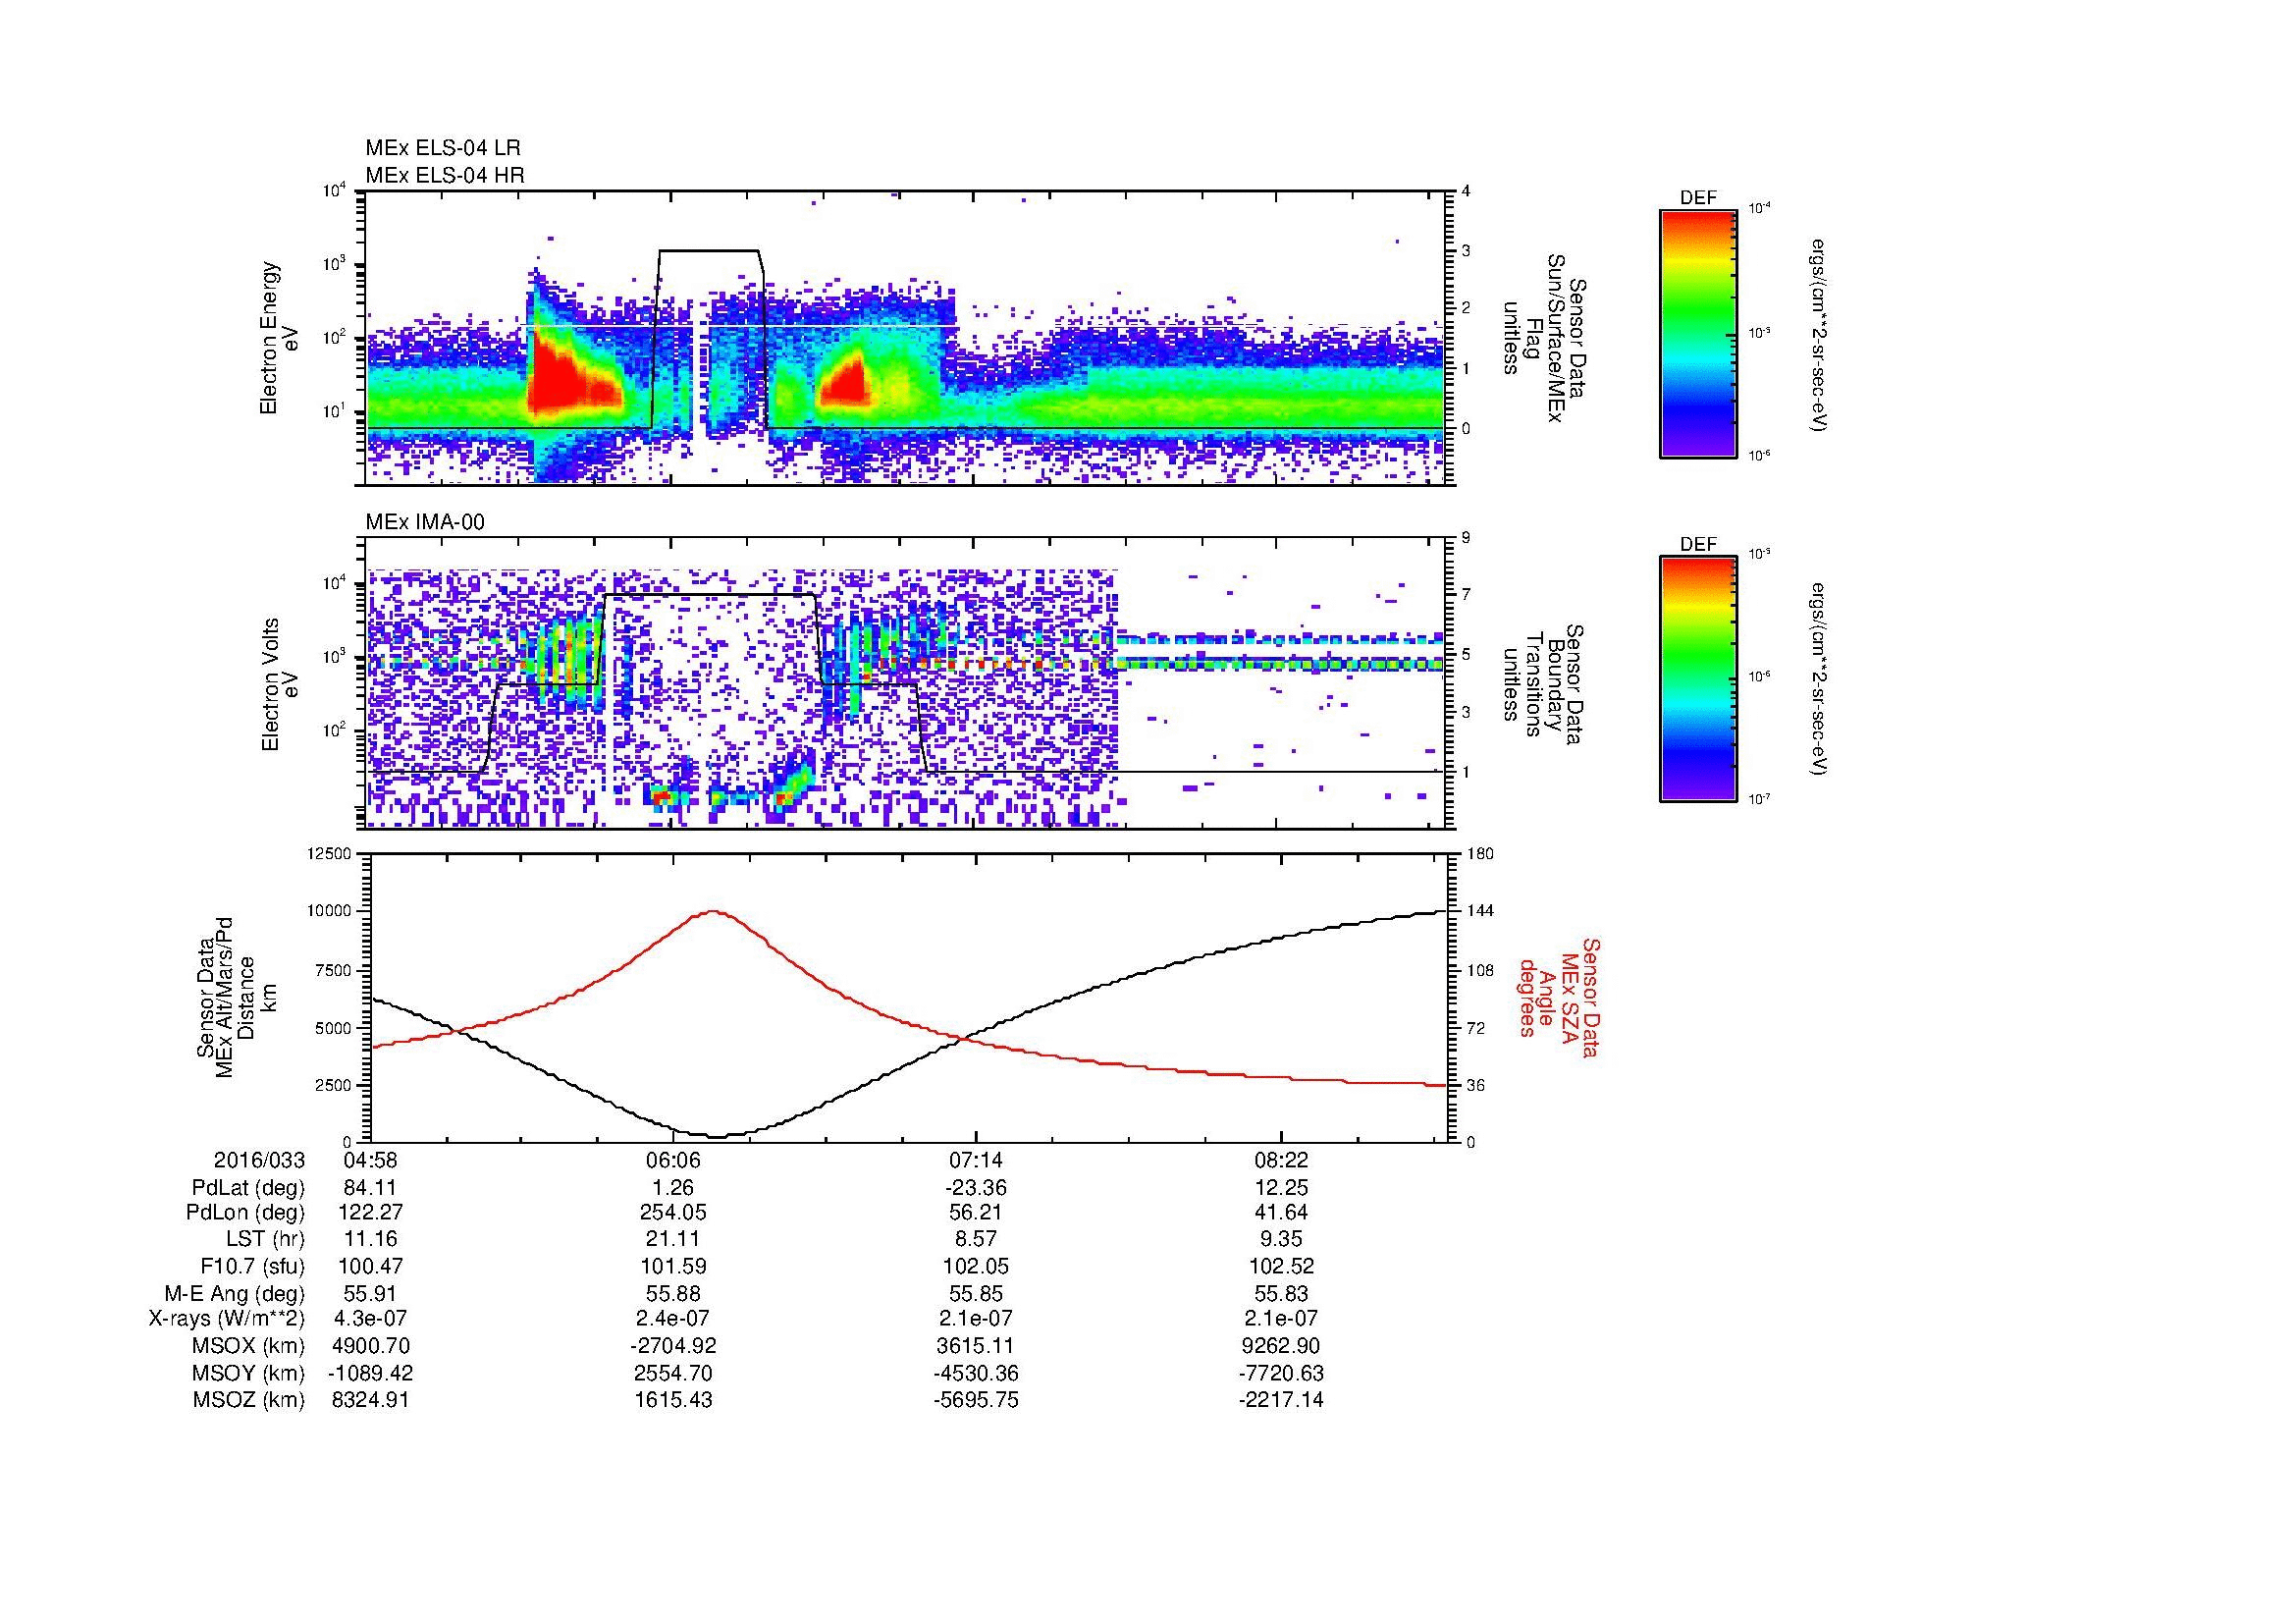
Task: Click the MSOZ (km) row label
Action: pos(248,1400)
